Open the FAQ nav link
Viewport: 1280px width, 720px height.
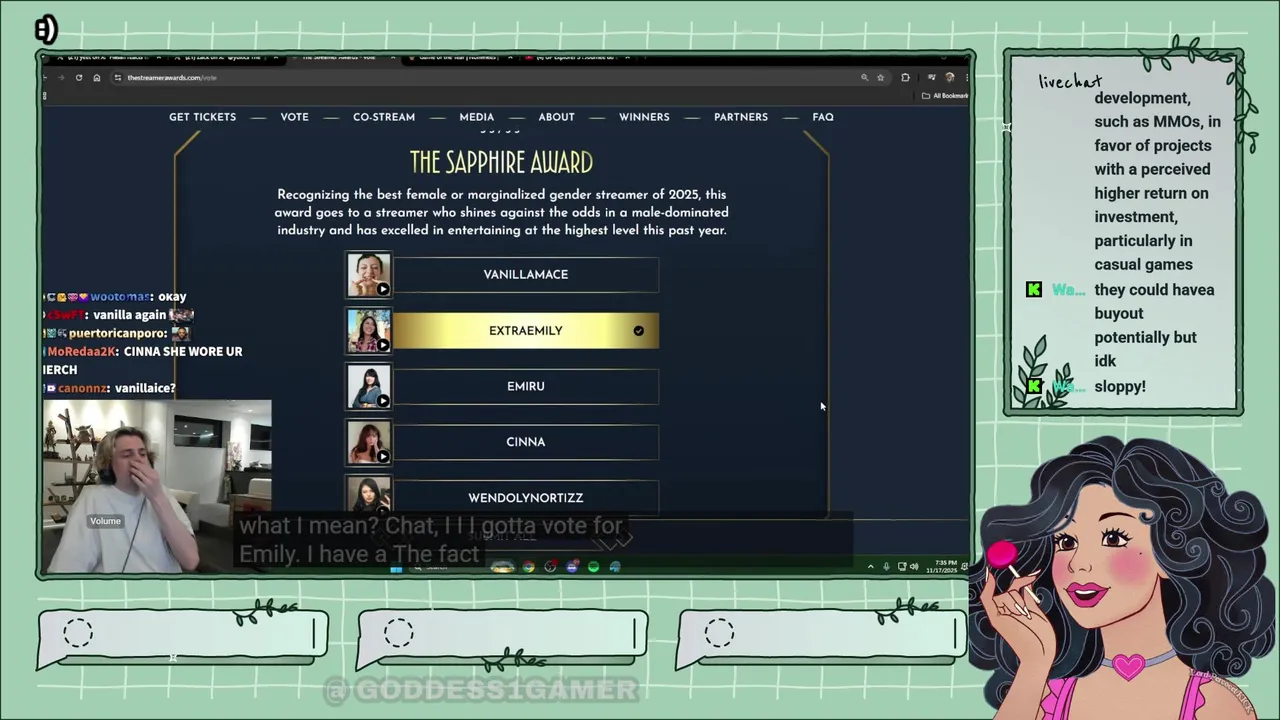coord(823,117)
